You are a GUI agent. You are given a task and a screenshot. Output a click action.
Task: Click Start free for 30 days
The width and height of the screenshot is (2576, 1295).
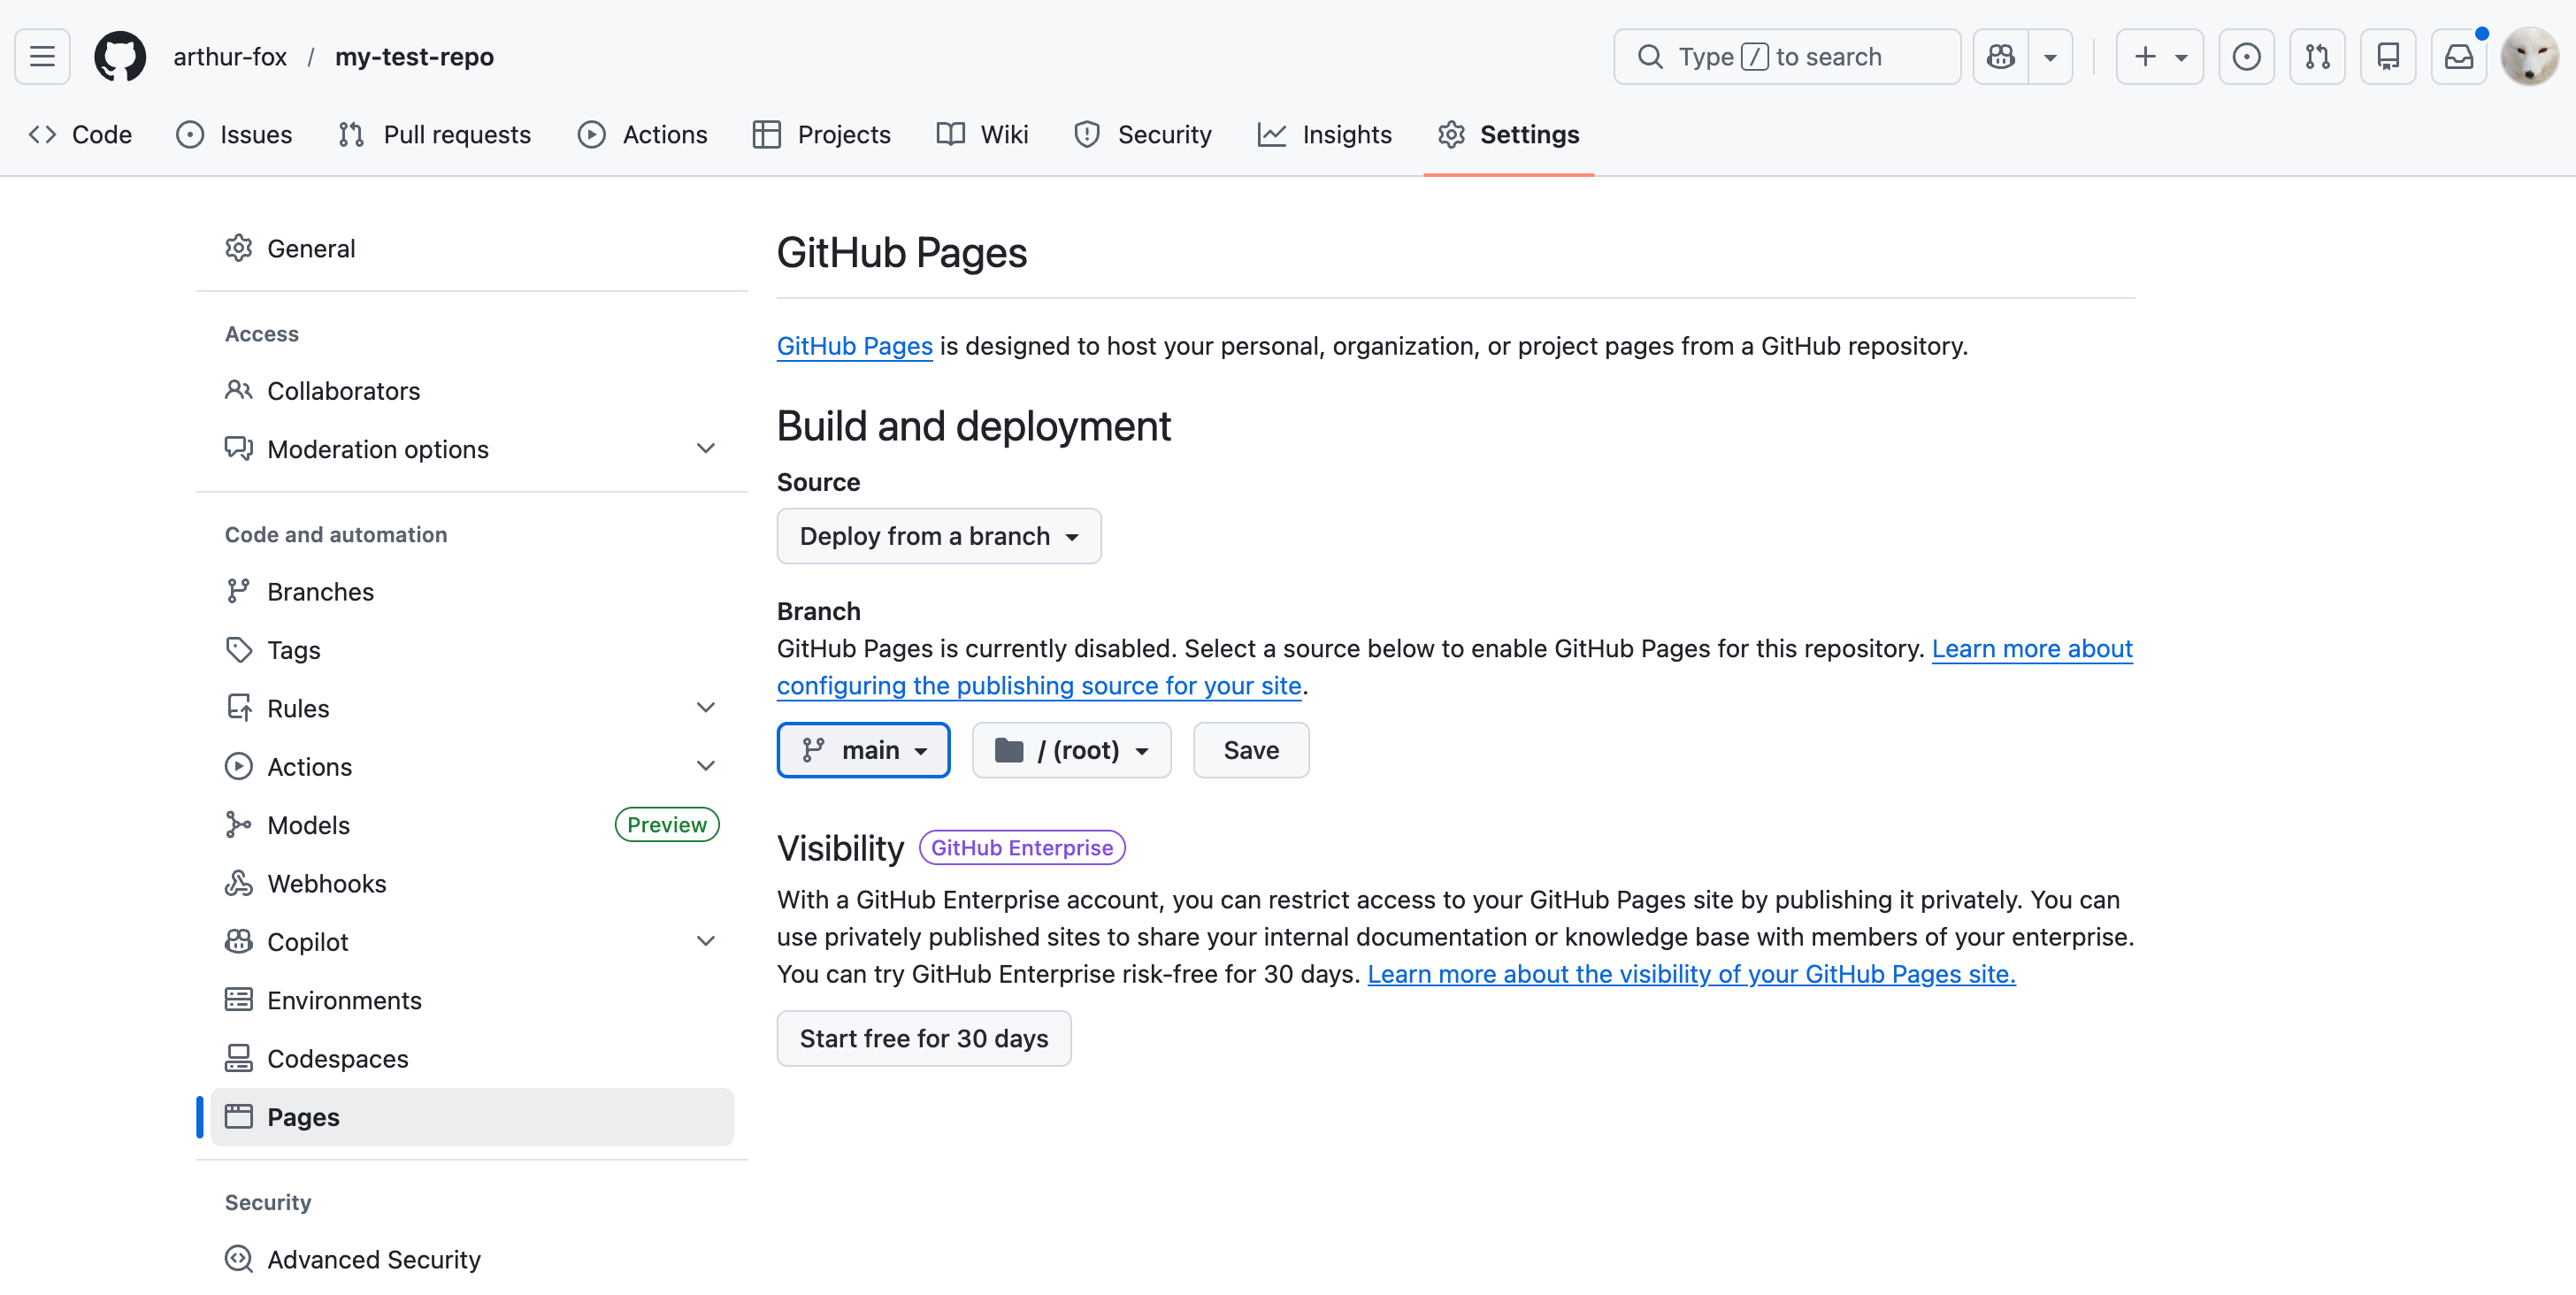click(x=923, y=1038)
